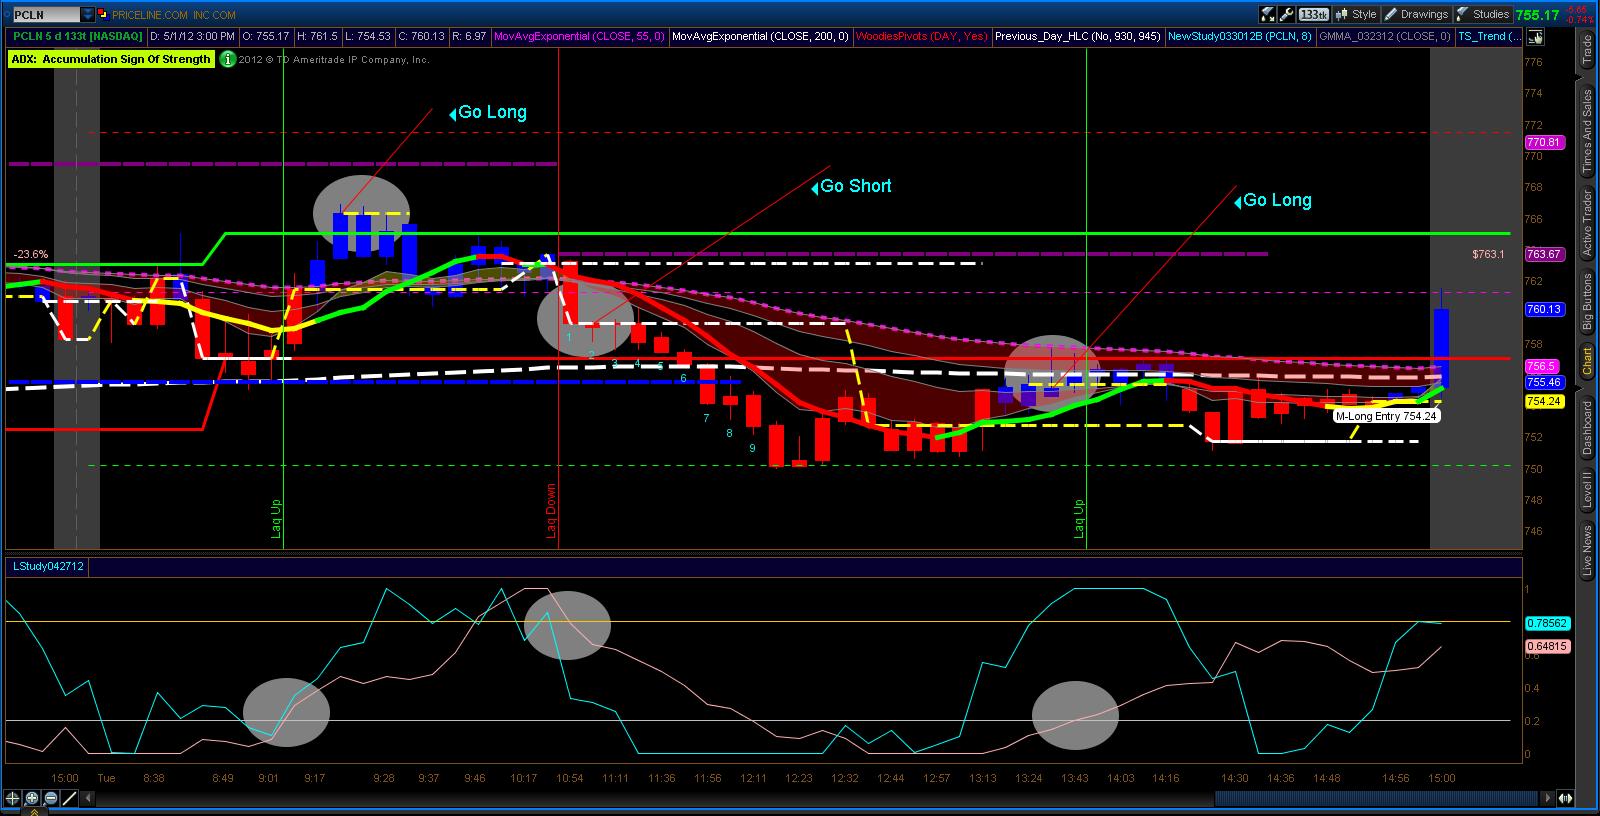Image resolution: width=1600 pixels, height=816 pixels.
Task: Click the PRICELINE.COM INC COM company name
Action: pos(174,15)
